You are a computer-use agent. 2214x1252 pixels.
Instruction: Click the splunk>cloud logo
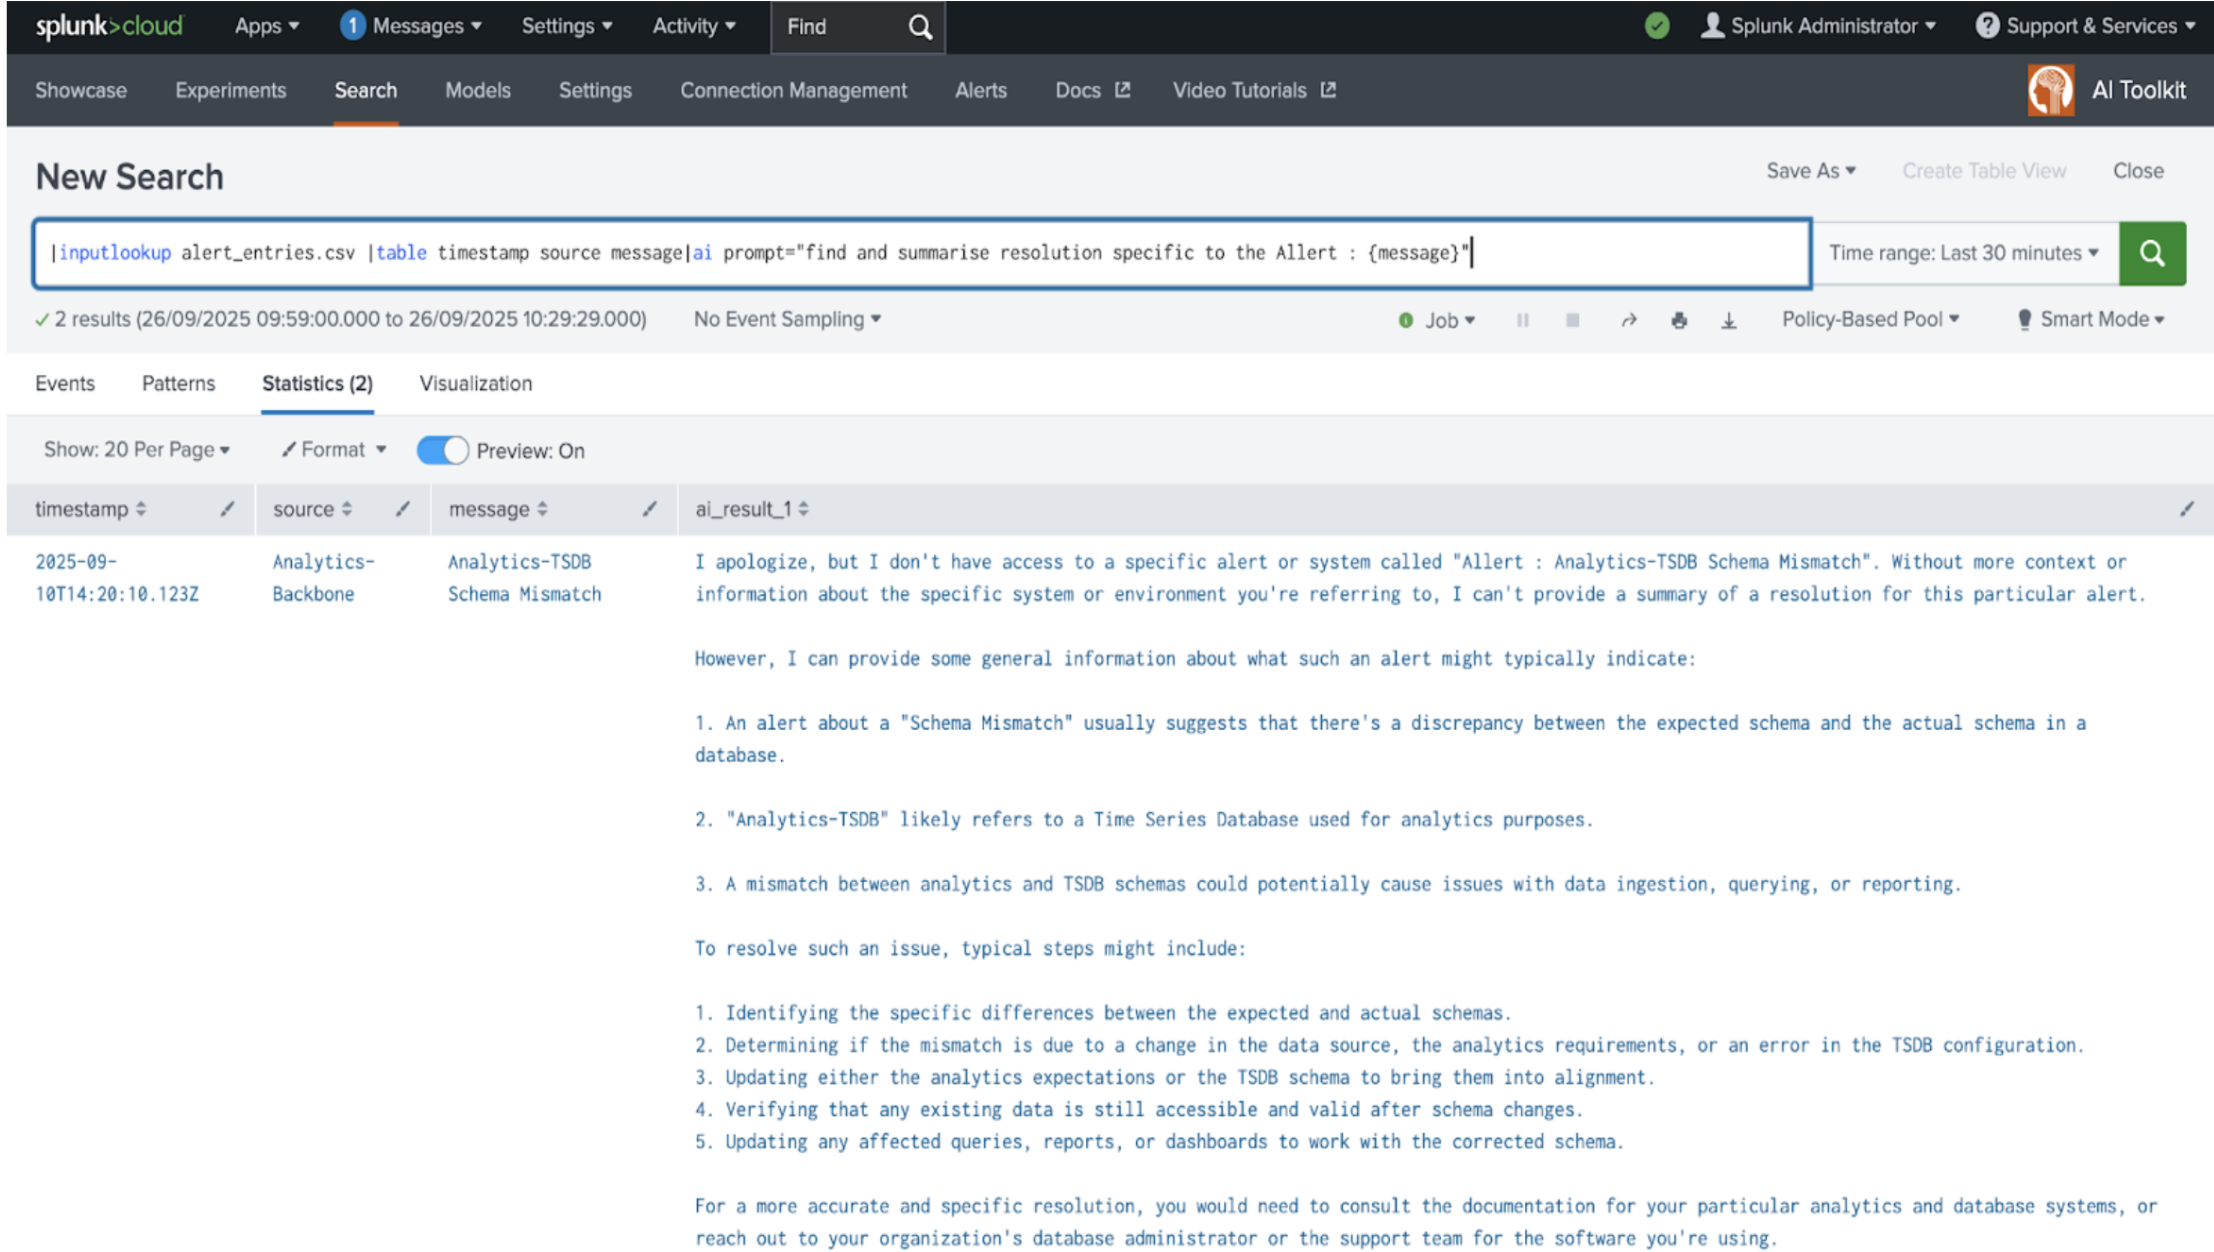coord(109,26)
